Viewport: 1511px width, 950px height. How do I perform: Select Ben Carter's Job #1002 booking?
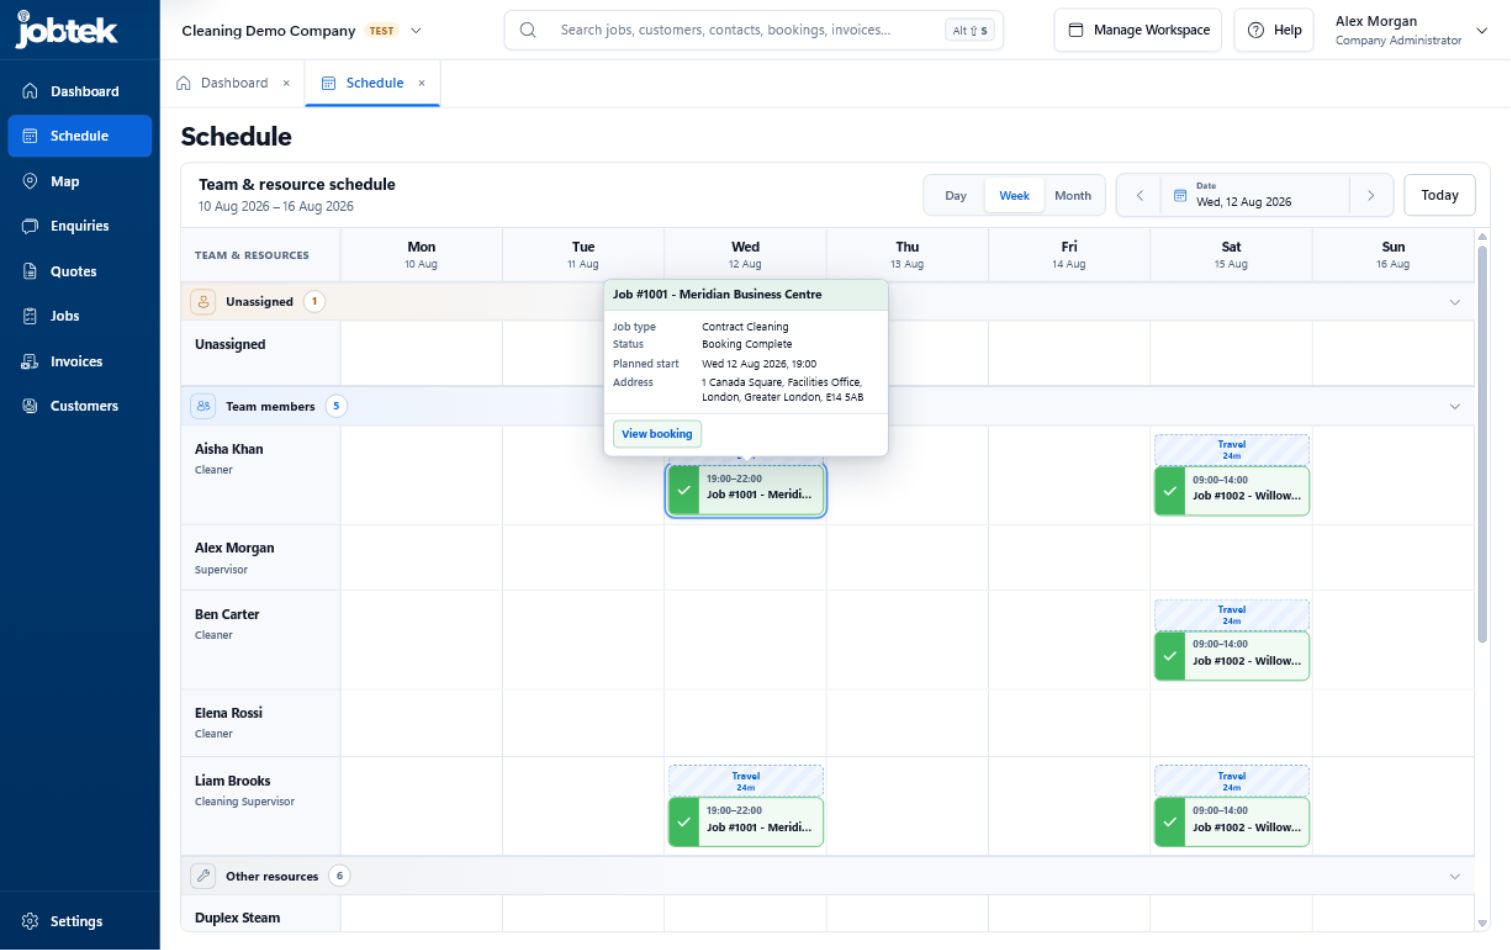[1232, 656]
